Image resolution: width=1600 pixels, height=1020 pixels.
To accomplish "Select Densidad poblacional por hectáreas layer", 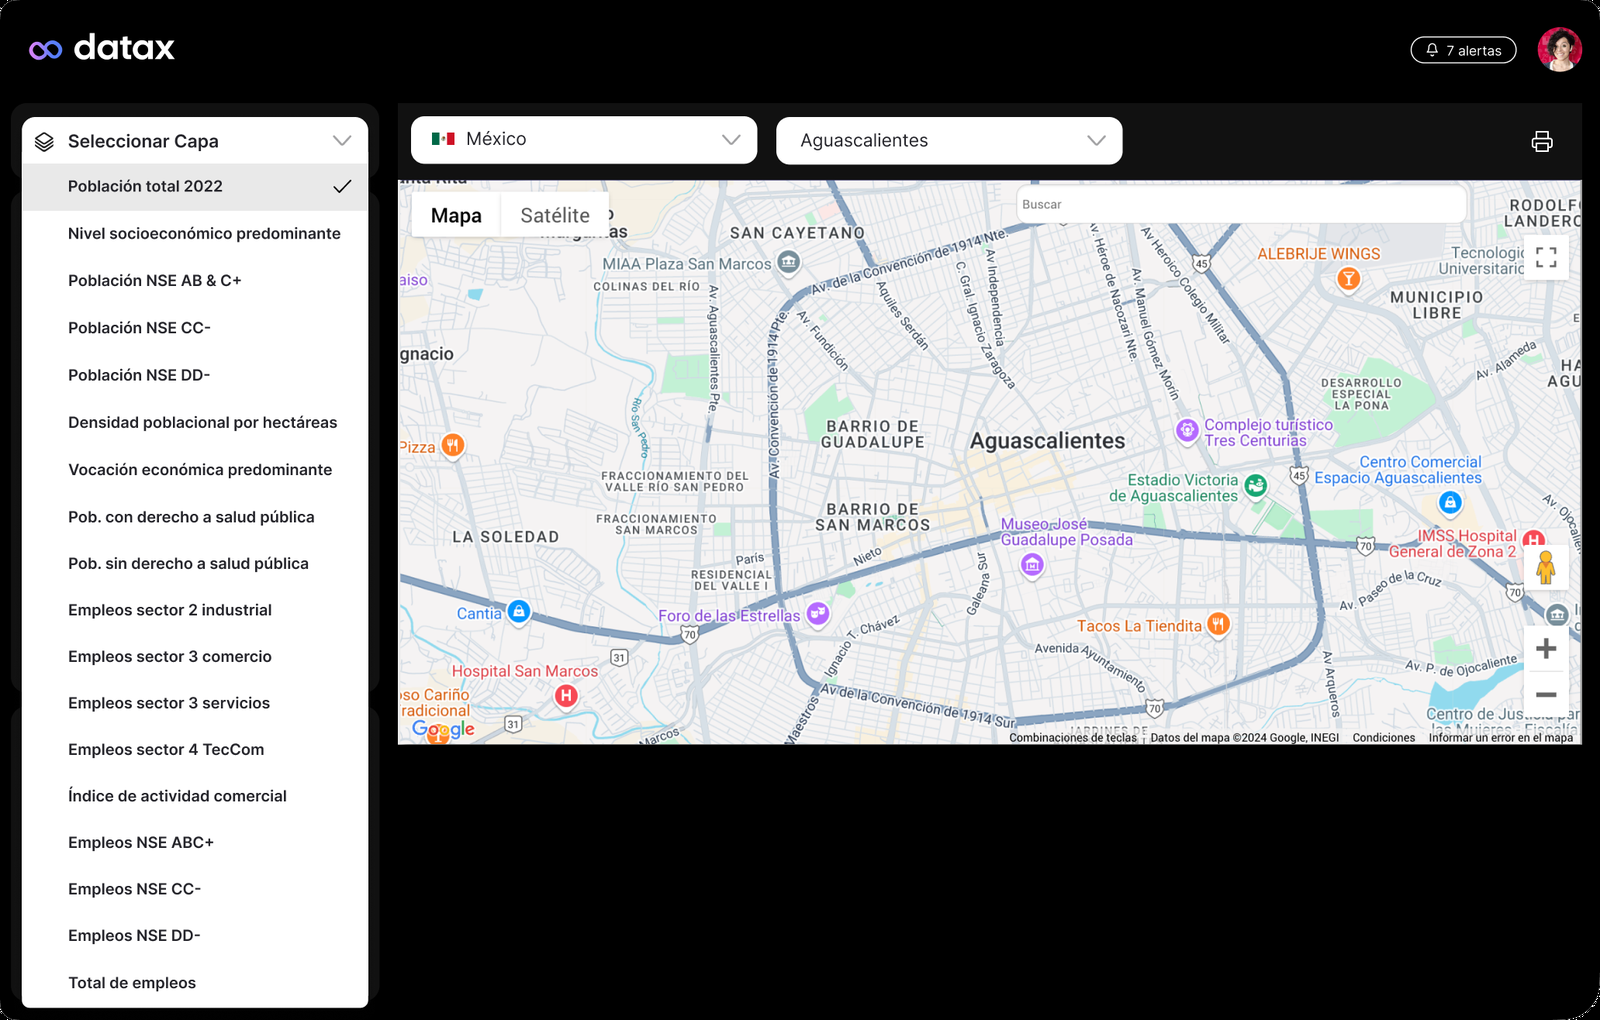I will [x=195, y=422].
